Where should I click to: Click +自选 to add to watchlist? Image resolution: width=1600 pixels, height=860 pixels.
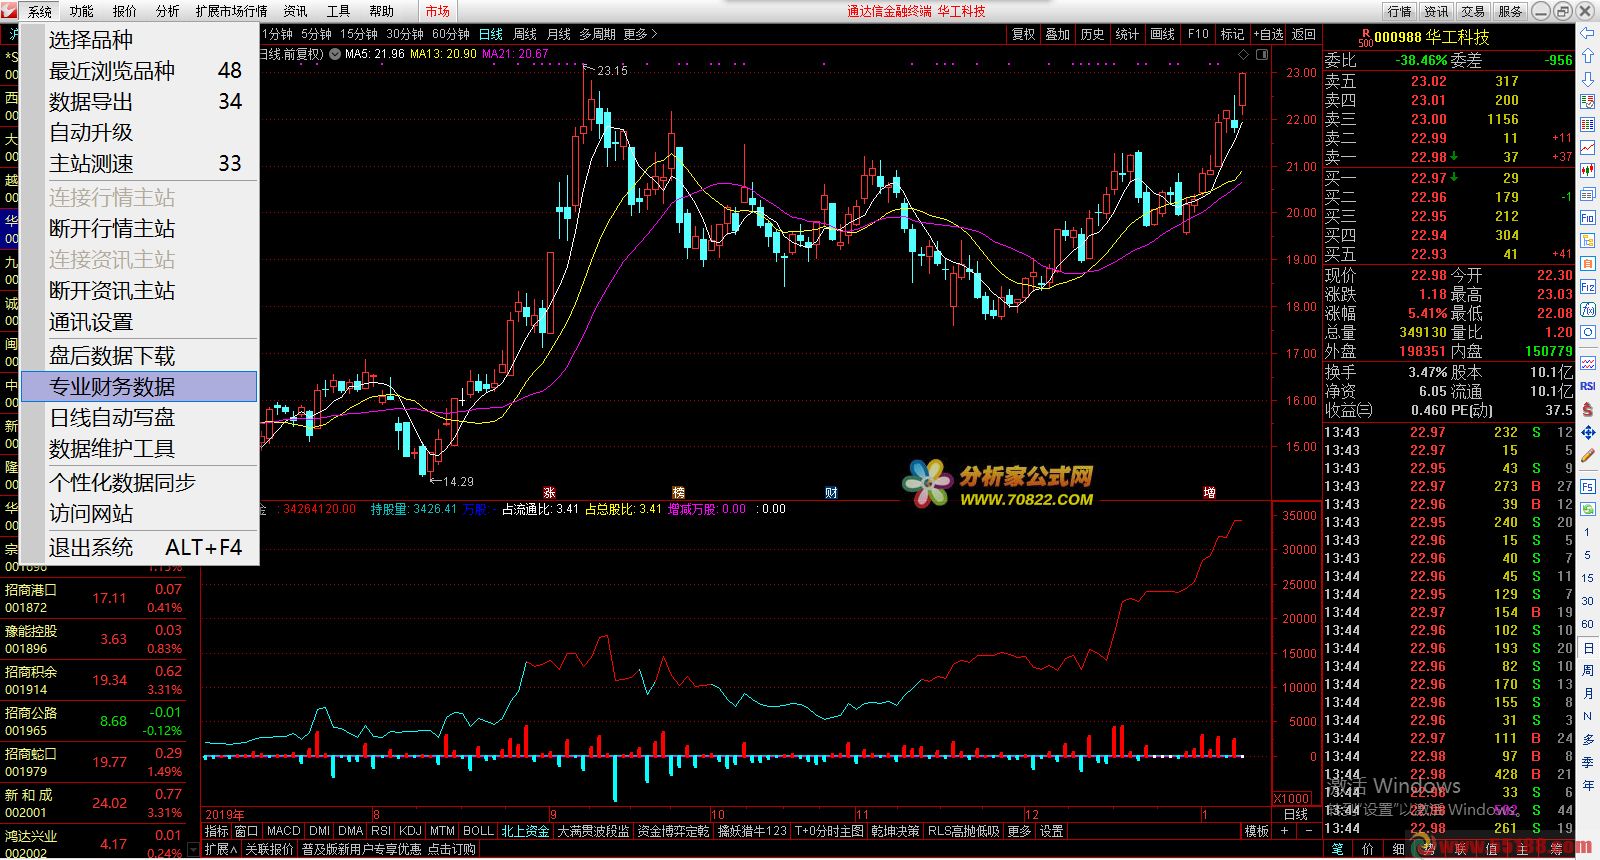point(1268,34)
